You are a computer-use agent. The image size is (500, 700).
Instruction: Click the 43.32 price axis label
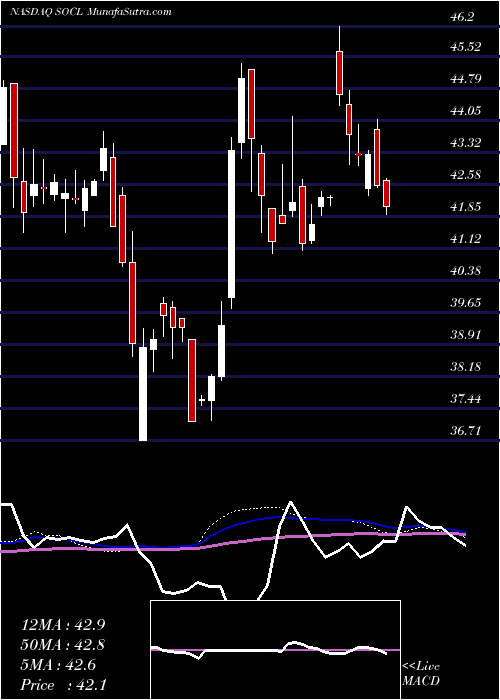pyautogui.click(x=466, y=142)
